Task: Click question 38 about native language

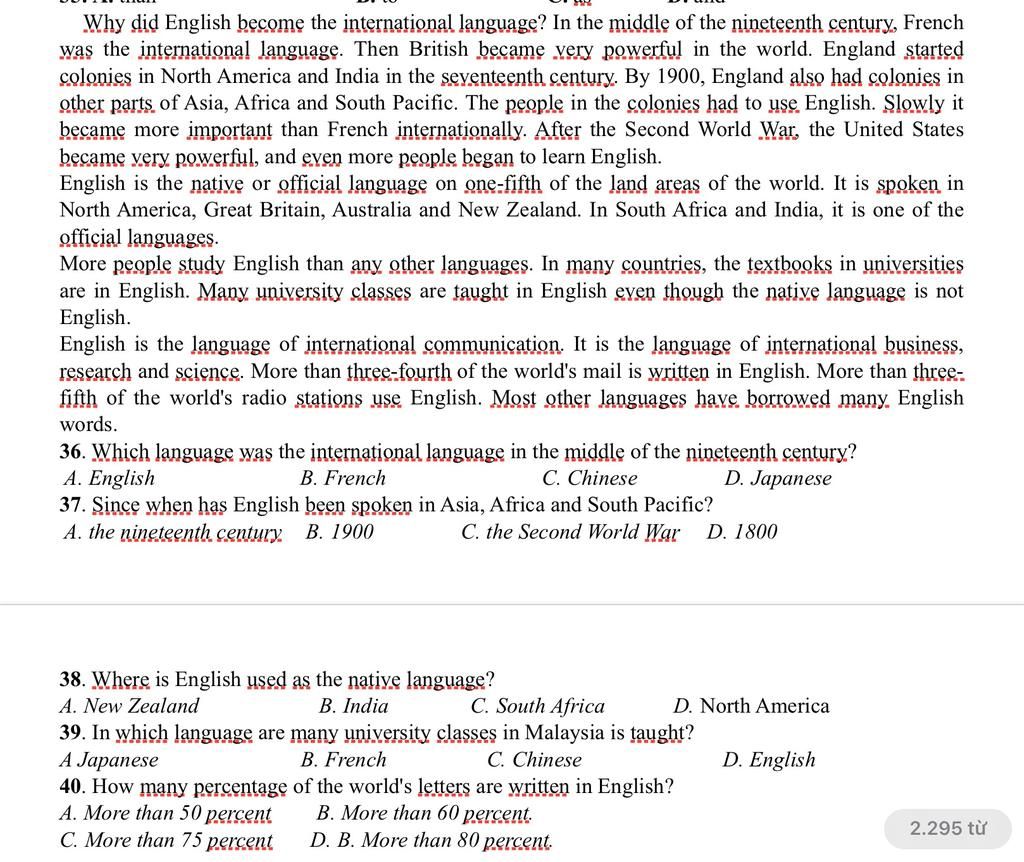Action: point(277,679)
